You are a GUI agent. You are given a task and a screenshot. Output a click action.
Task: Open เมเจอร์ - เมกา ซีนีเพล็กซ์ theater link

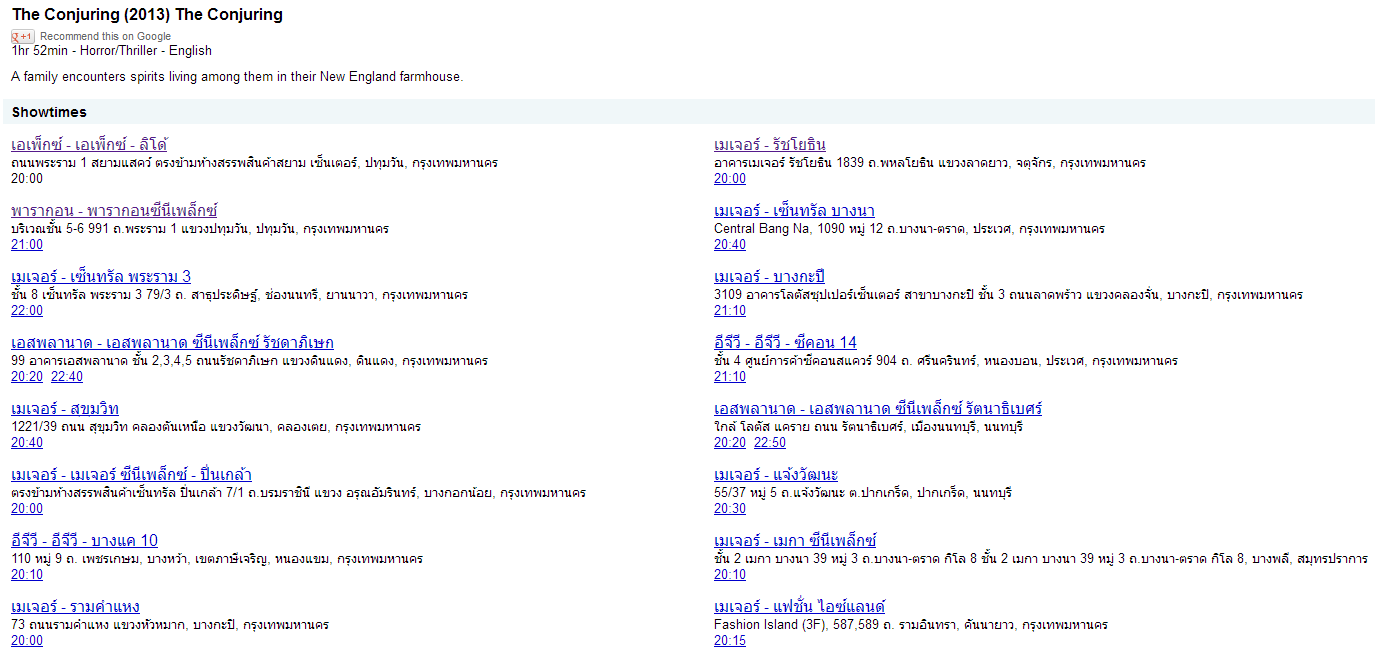coord(795,540)
